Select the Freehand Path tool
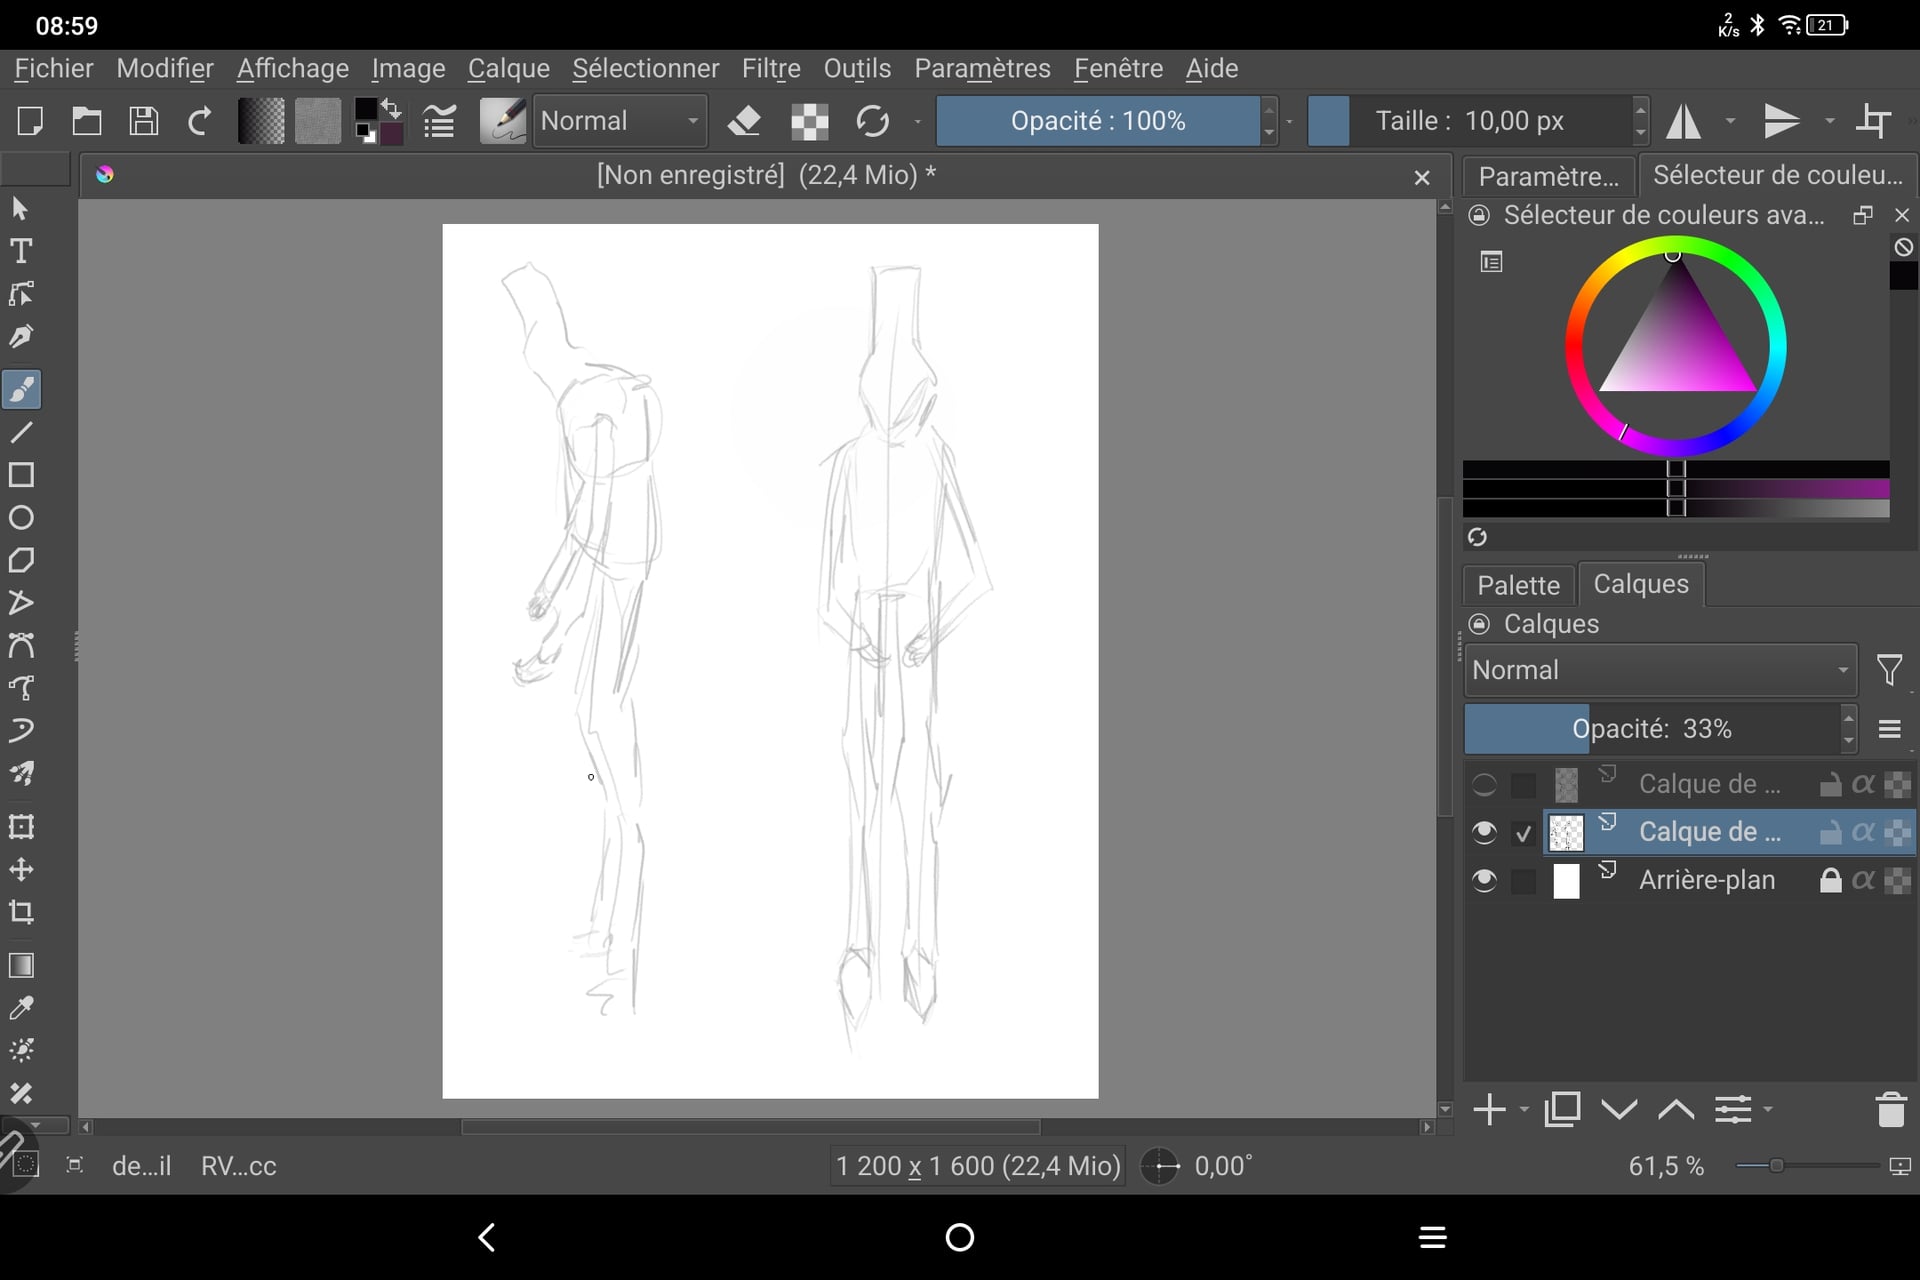 (21, 688)
